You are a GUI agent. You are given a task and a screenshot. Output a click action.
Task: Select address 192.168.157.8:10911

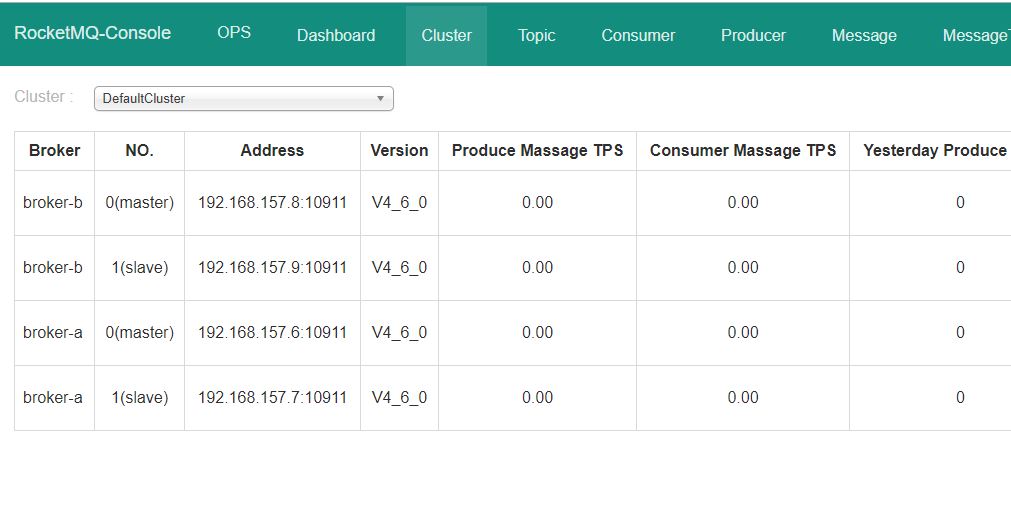(272, 202)
